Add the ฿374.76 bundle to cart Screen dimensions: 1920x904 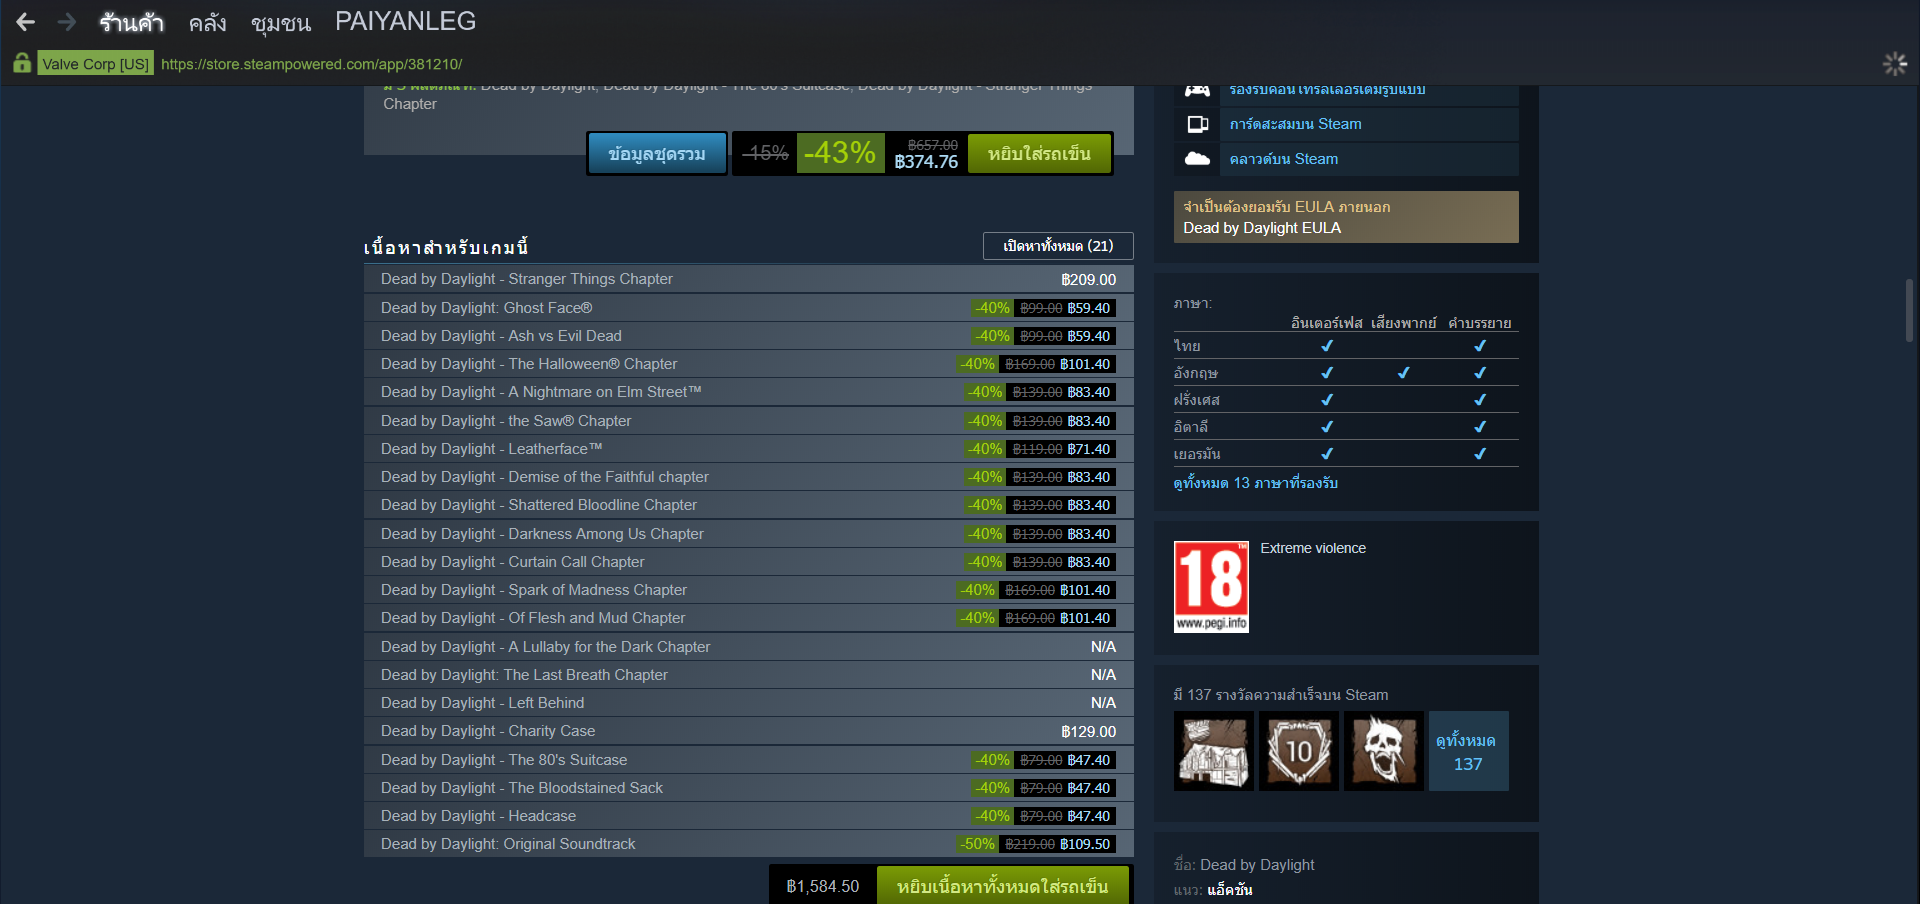1039,154
